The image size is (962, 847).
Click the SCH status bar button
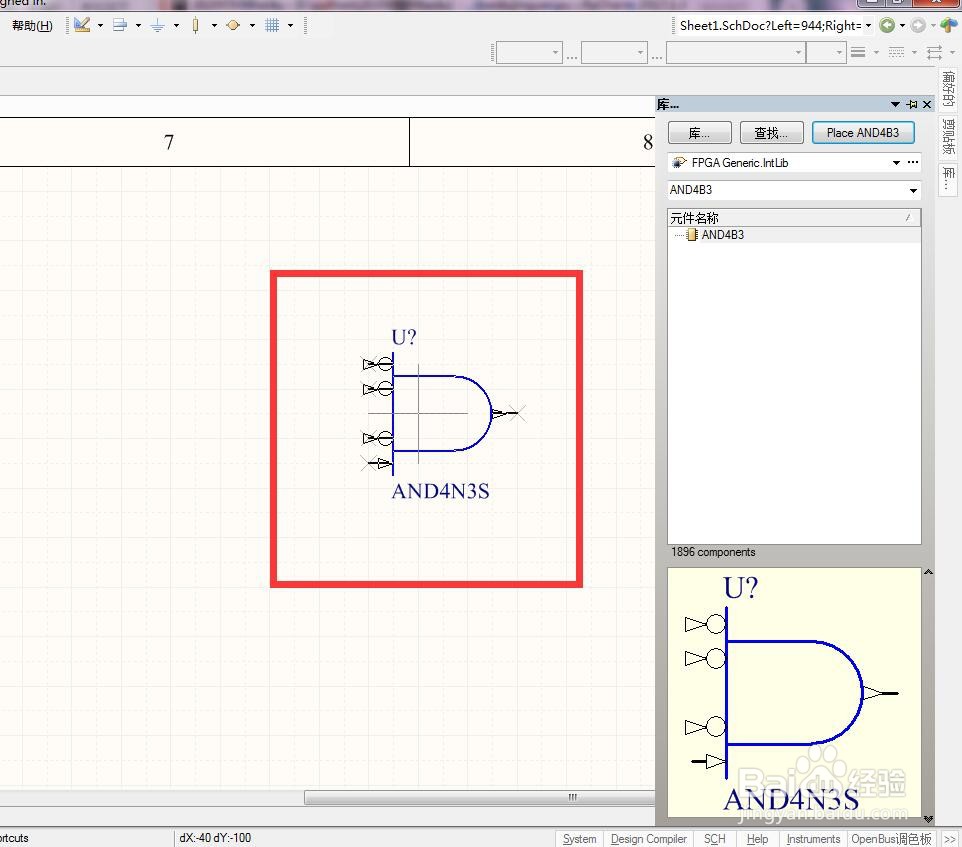(714, 839)
